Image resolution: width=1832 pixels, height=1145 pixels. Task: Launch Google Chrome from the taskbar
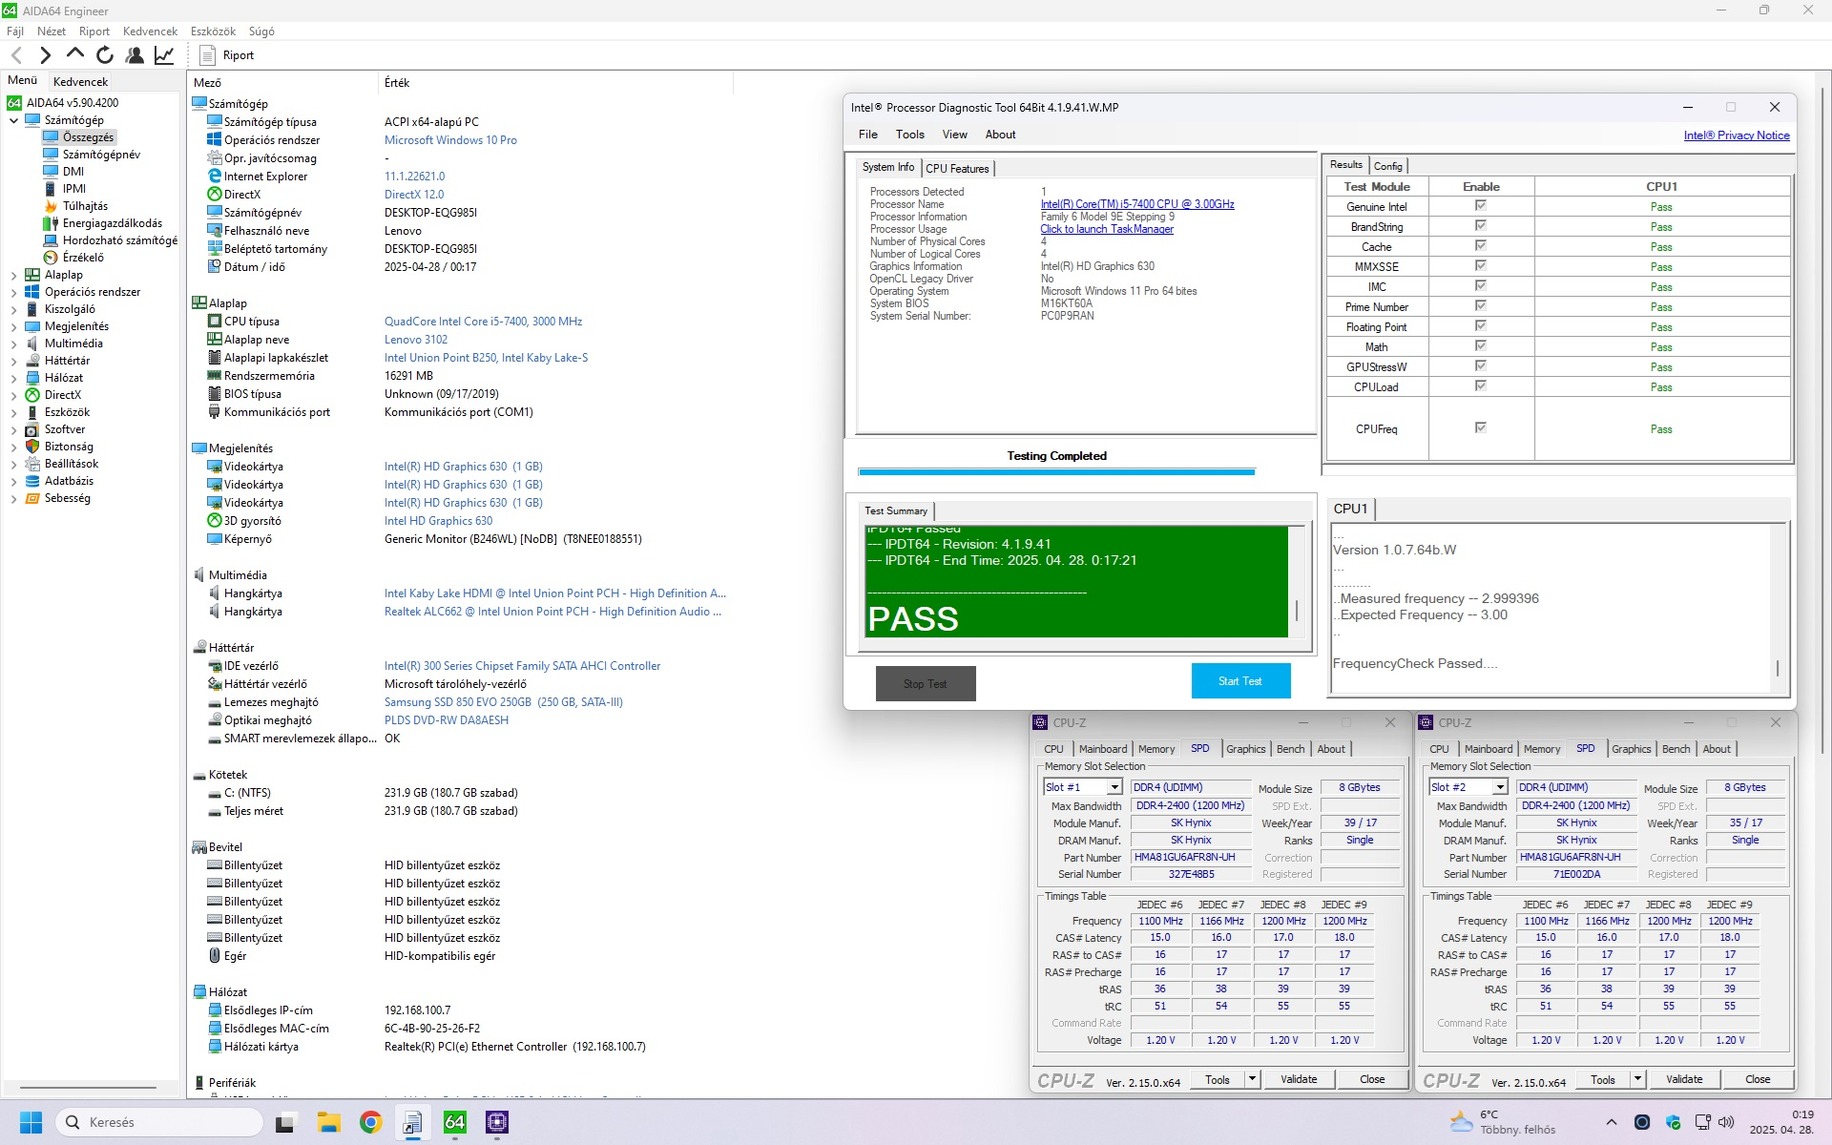pyautogui.click(x=371, y=1122)
